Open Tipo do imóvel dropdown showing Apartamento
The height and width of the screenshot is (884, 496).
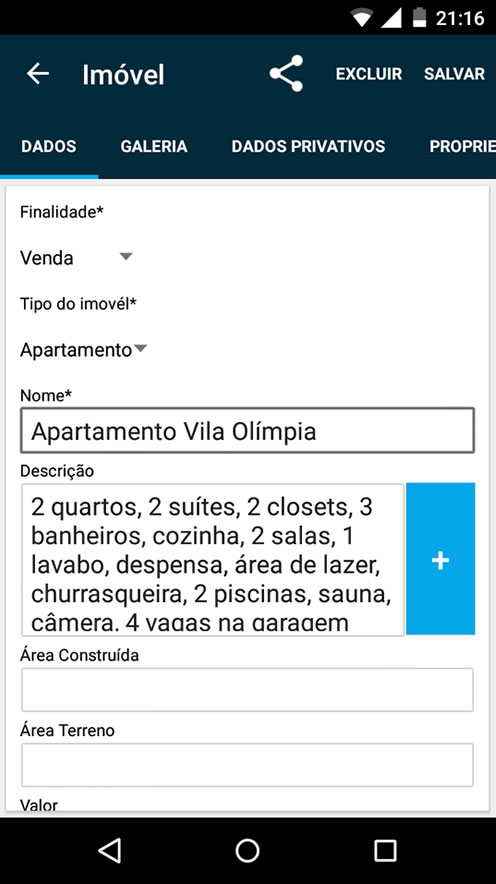coord(83,350)
